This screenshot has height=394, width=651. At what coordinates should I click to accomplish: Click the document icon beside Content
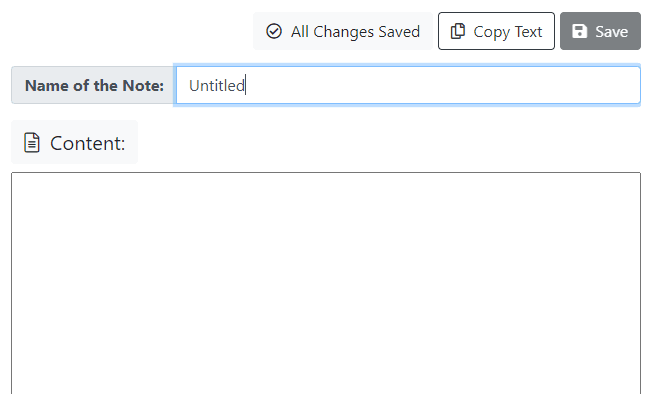32,143
